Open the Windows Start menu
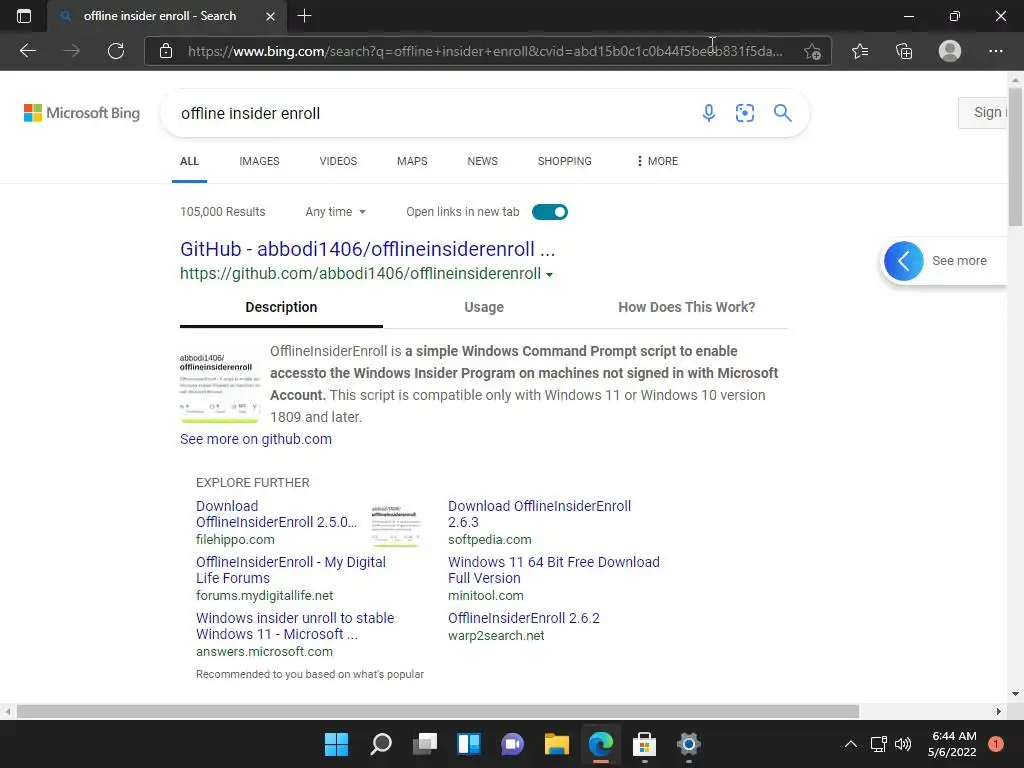 coord(336,744)
